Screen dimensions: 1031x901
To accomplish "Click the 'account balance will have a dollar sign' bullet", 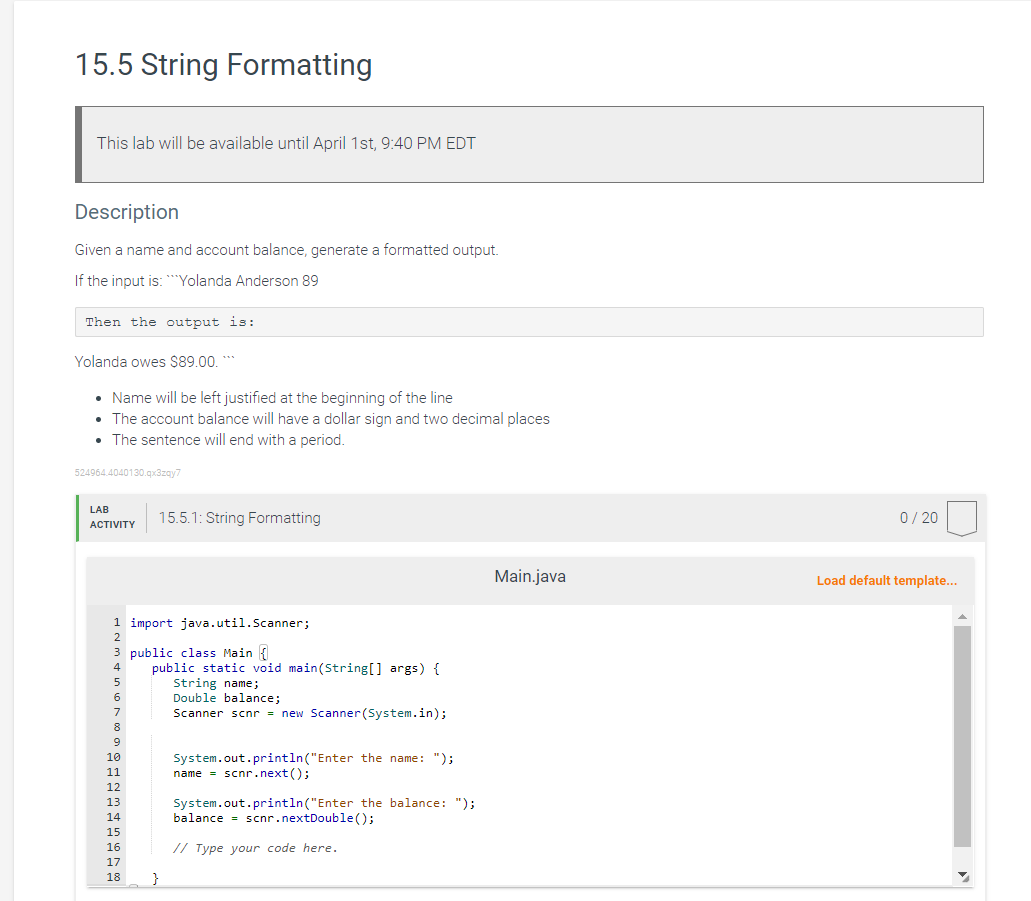I will [x=331, y=419].
